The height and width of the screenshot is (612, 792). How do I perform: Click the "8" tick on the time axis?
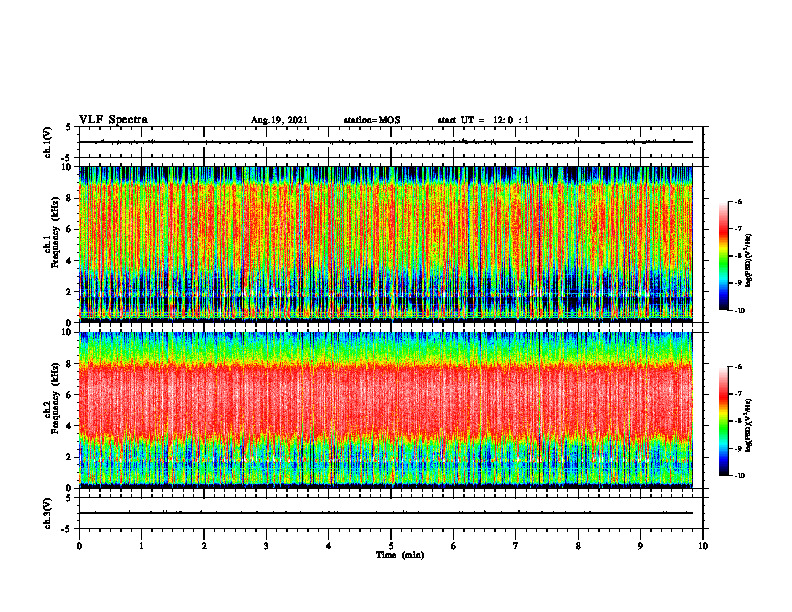(578, 546)
